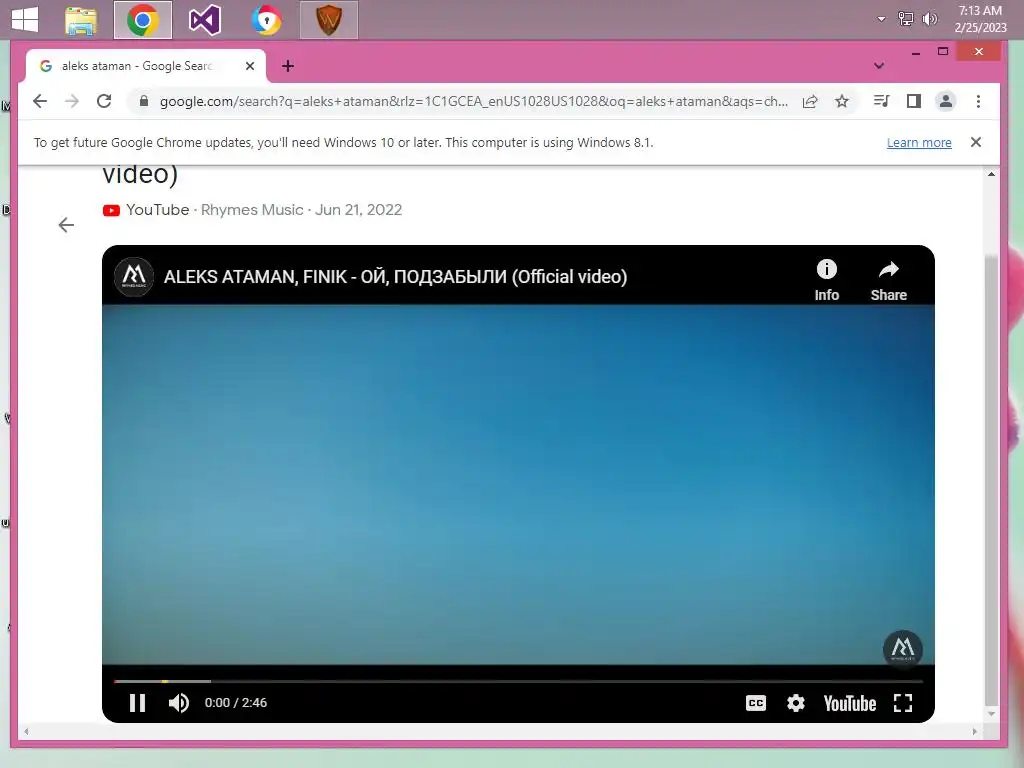Screen dimensions: 1024x768
Task: Click the vertical page scrollbar
Action: [991, 482]
